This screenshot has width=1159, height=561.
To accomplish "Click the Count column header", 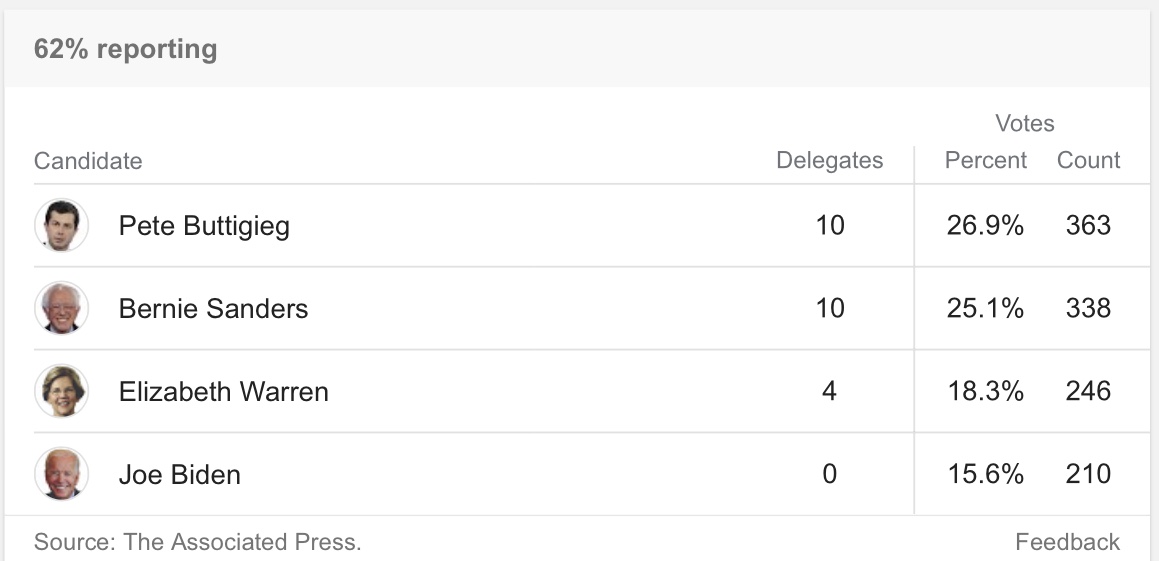I will [1089, 160].
